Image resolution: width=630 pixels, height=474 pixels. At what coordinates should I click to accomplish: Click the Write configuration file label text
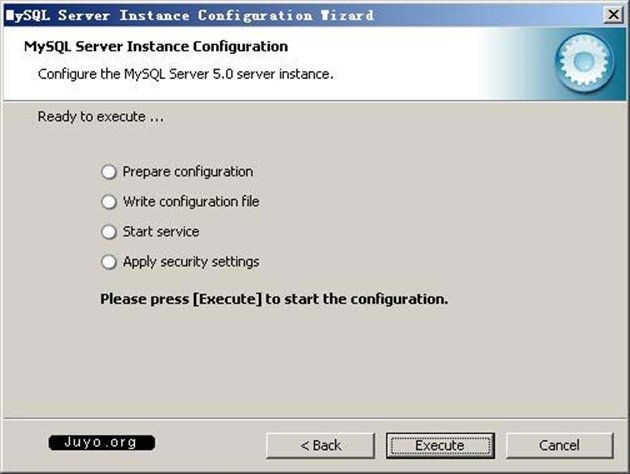191,202
